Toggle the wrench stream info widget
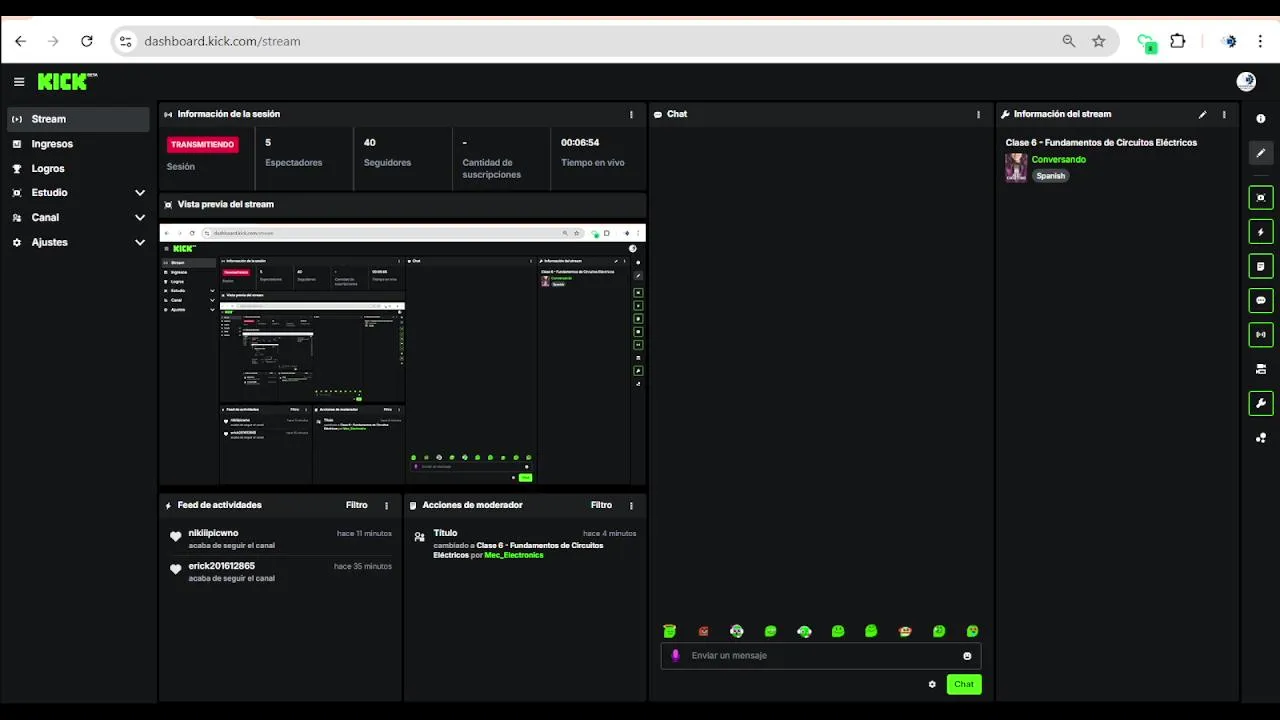The width and height of the screenshot is (1280, 720). pos(1260,404)
